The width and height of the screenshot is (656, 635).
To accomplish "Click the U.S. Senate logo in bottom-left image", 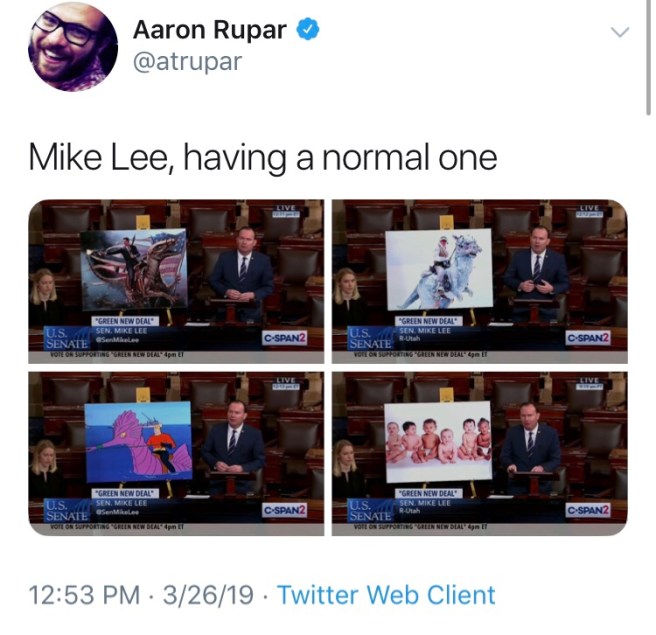I will tap(67, 511).
